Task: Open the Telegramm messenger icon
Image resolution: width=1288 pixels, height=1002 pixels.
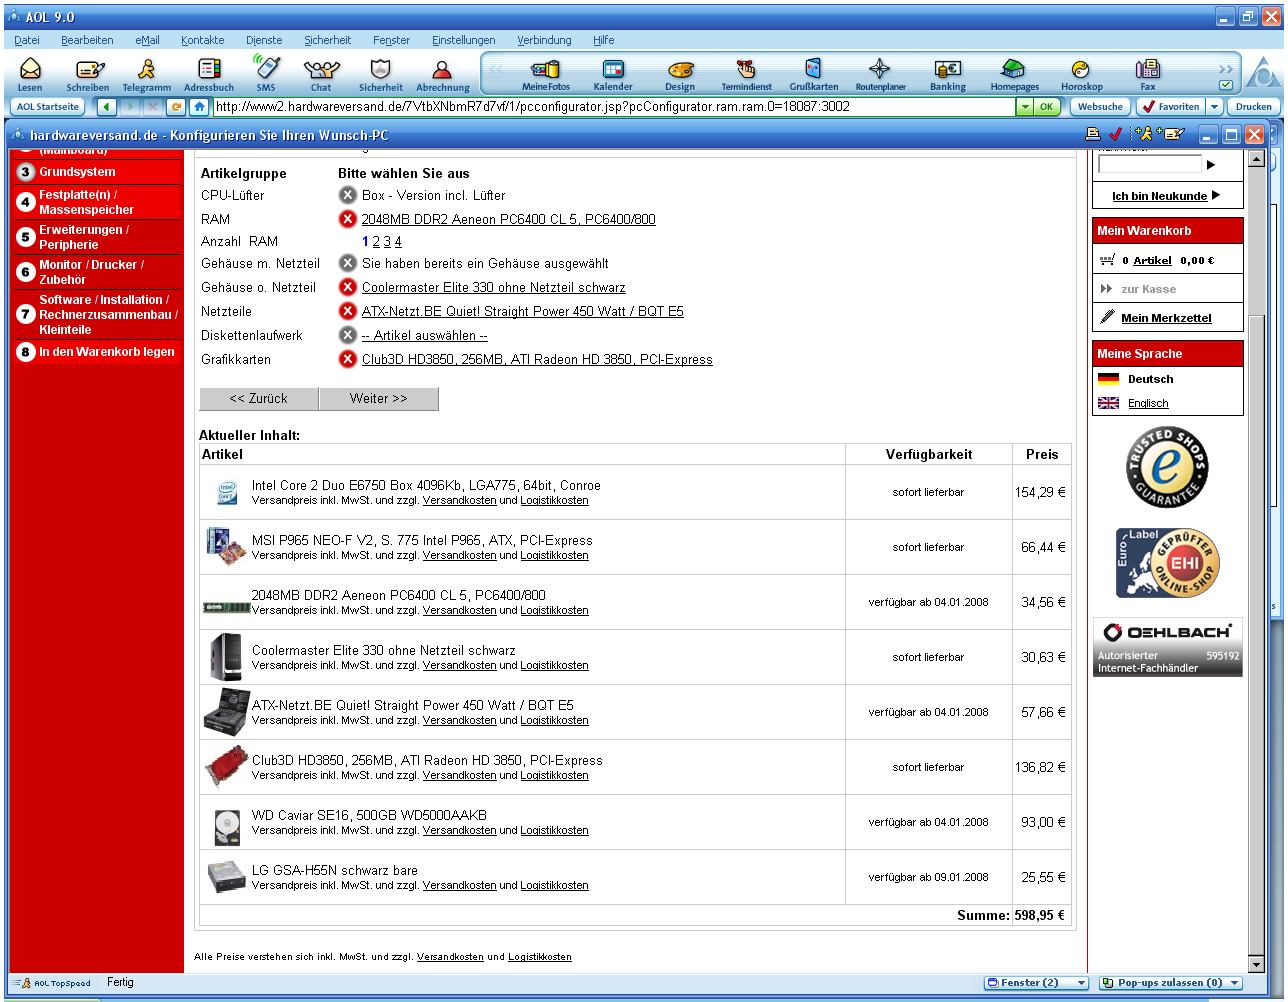Action: pos(147,75)
